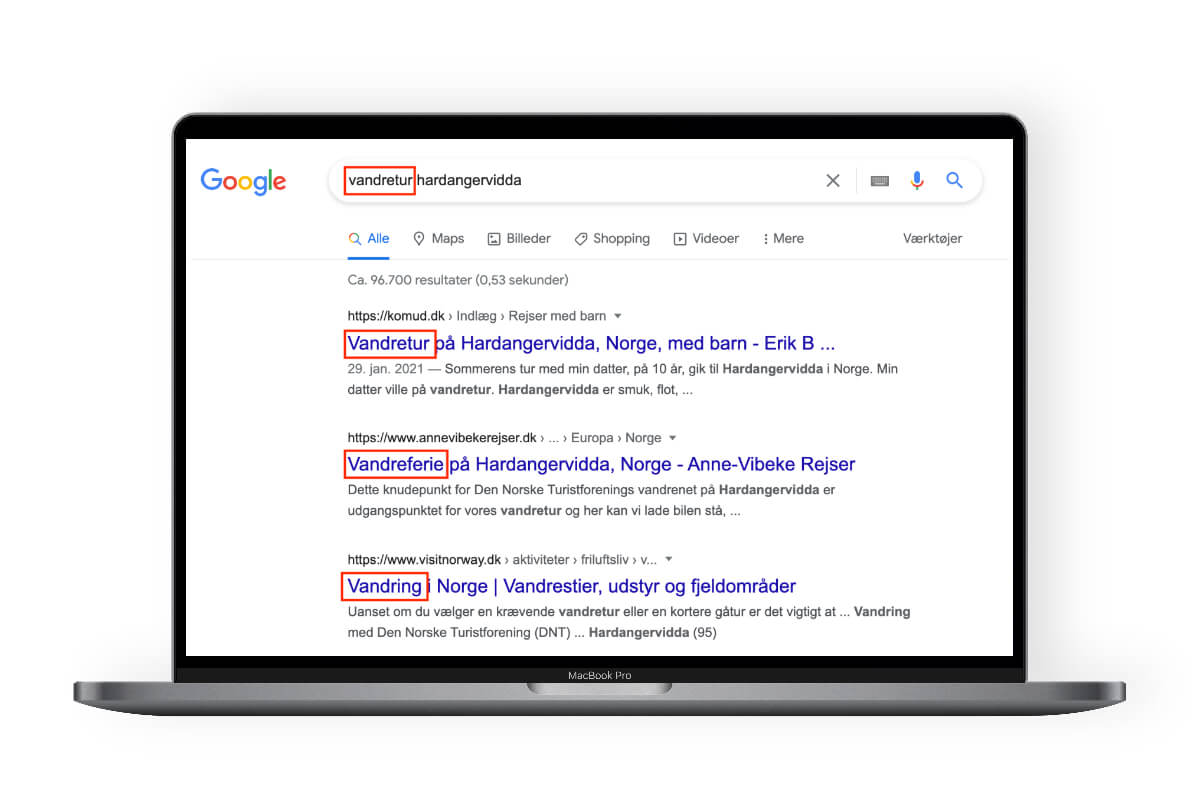
Task: Expand dropdown arrow beside komud.dk URL
Action: (x=618, y=317)
